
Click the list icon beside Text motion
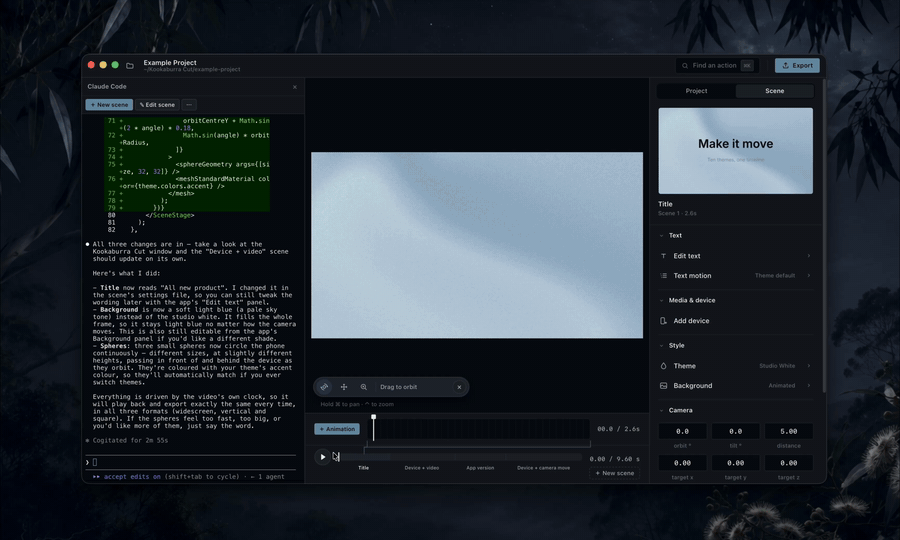[x=664, y=275]
